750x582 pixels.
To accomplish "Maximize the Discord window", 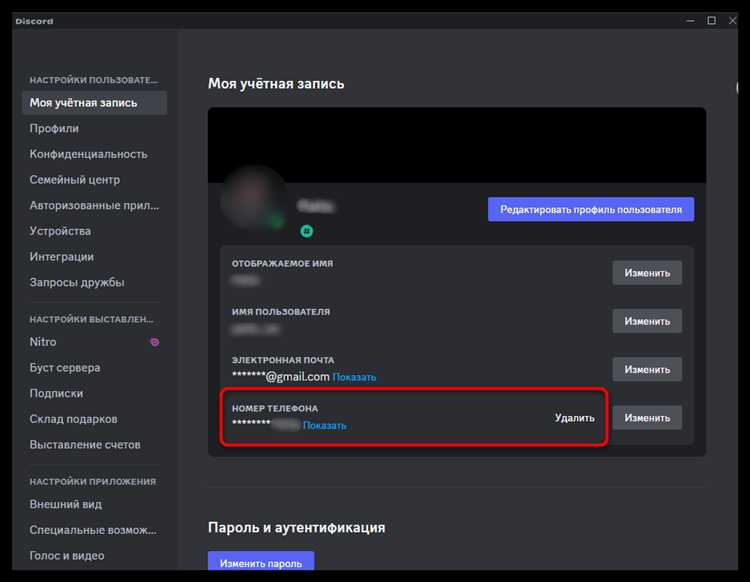I will [712, 21].
